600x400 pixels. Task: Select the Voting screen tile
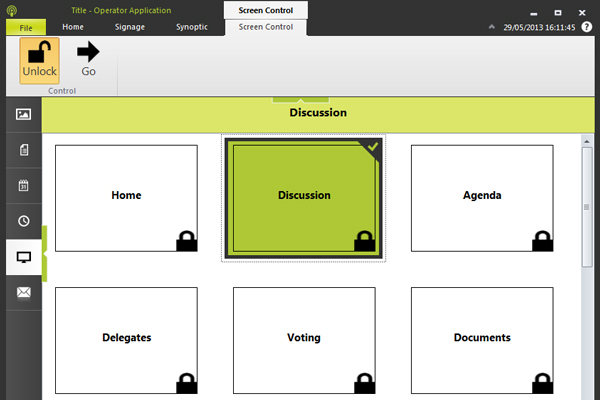click(x=304, y=341)
